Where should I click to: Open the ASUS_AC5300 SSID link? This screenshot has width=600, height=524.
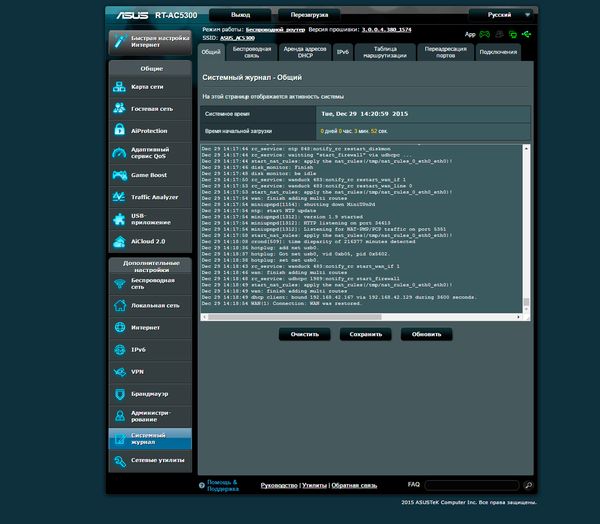pyautogui.click(x=237, y=38)
